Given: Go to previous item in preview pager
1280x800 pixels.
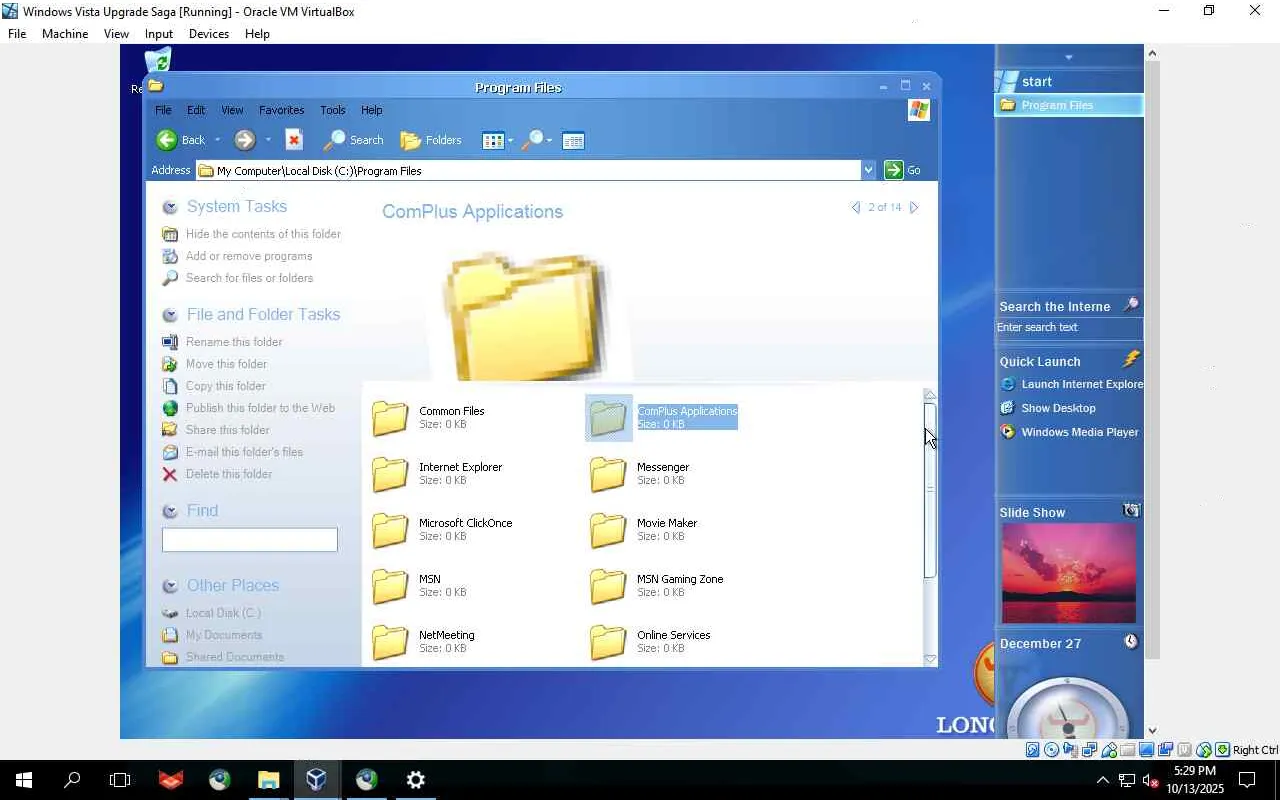Looking at the screenshot, I should [856, 208].
